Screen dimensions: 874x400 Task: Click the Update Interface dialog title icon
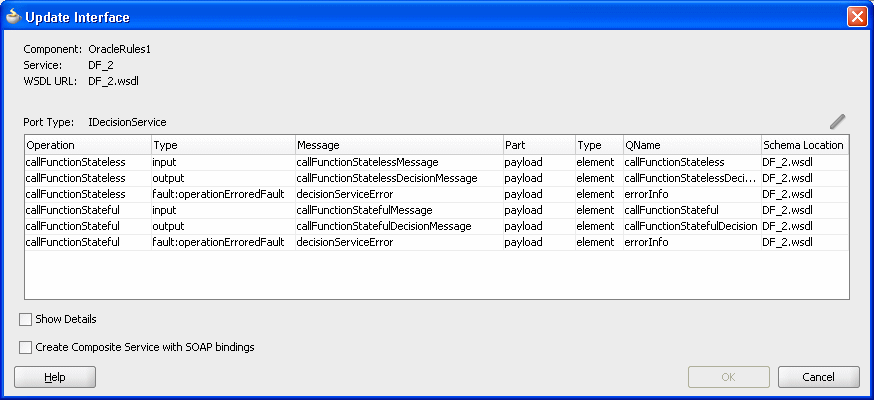(13, 17)
